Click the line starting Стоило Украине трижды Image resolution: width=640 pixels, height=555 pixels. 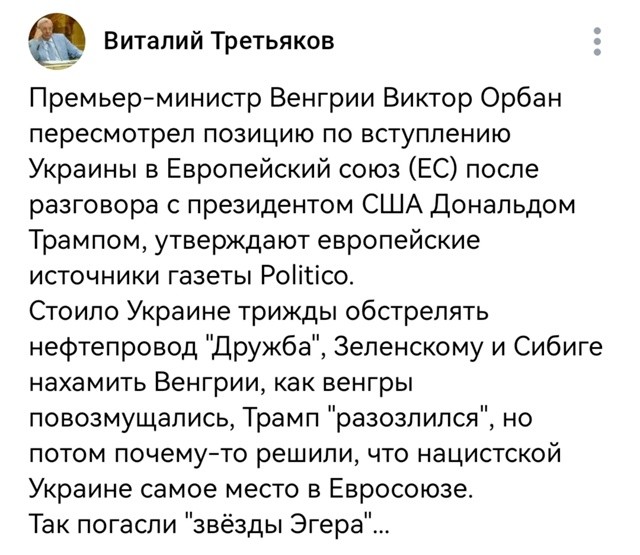(x=259, y=311)
